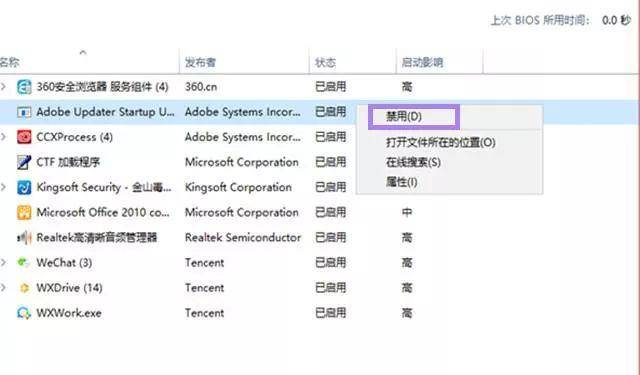Select the Adobe Updater Startup icon
This screenshot has height=375, width=640.
(24, 112)
